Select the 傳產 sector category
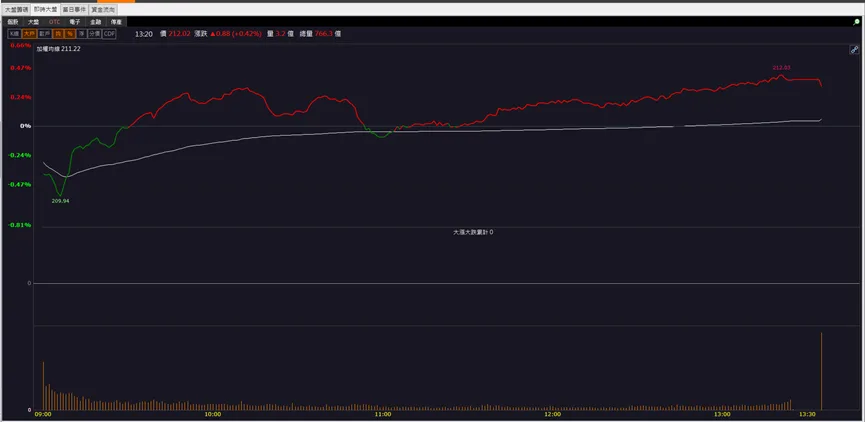The height and width of the screenshot is (422, 865). click(116, 22)
